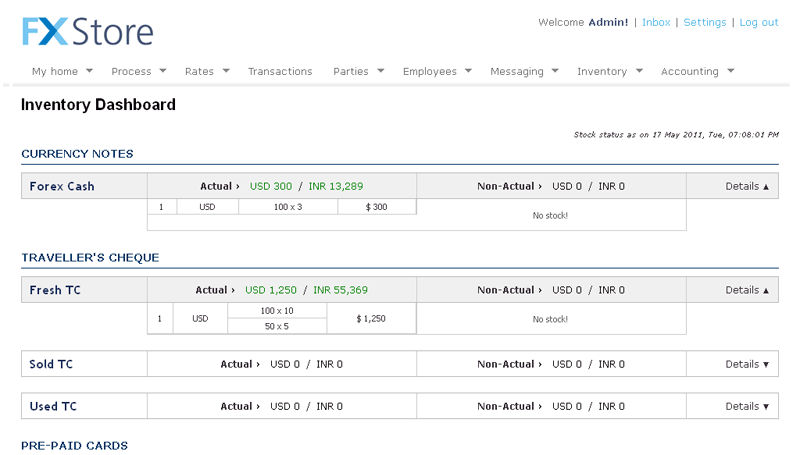This screenshot has height=455, width=800.
Task: Go to the Transactions page
Action: (280, 72)
